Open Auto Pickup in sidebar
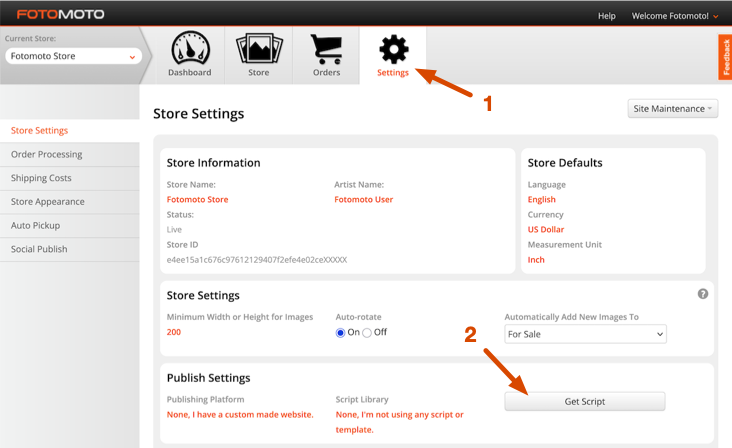The width and height of the screenshot is (732, 448). coord(70,226)
